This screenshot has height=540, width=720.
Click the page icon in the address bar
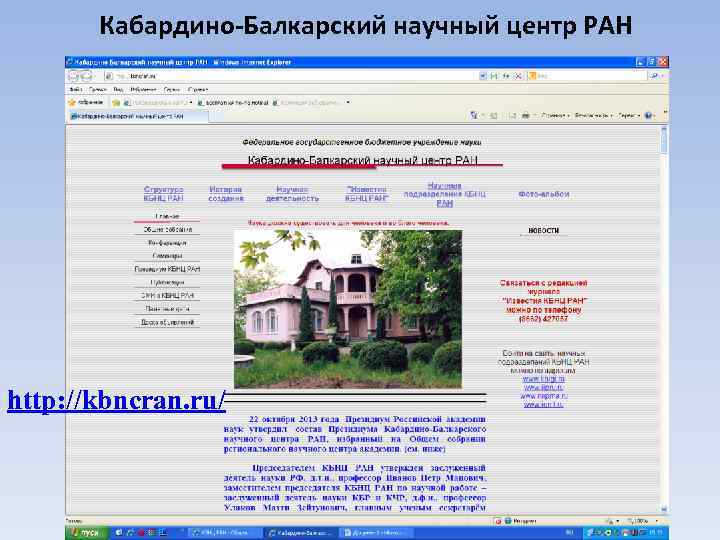tap(109, 76)
